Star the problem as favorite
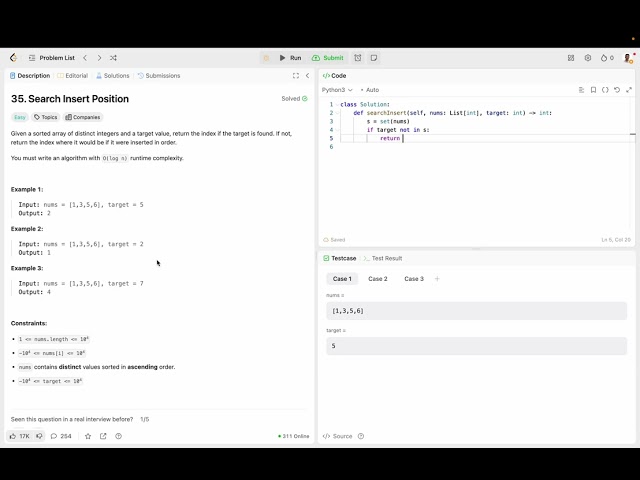The width and height of the screenshot is (640, 480). click(x=88, y=436)
